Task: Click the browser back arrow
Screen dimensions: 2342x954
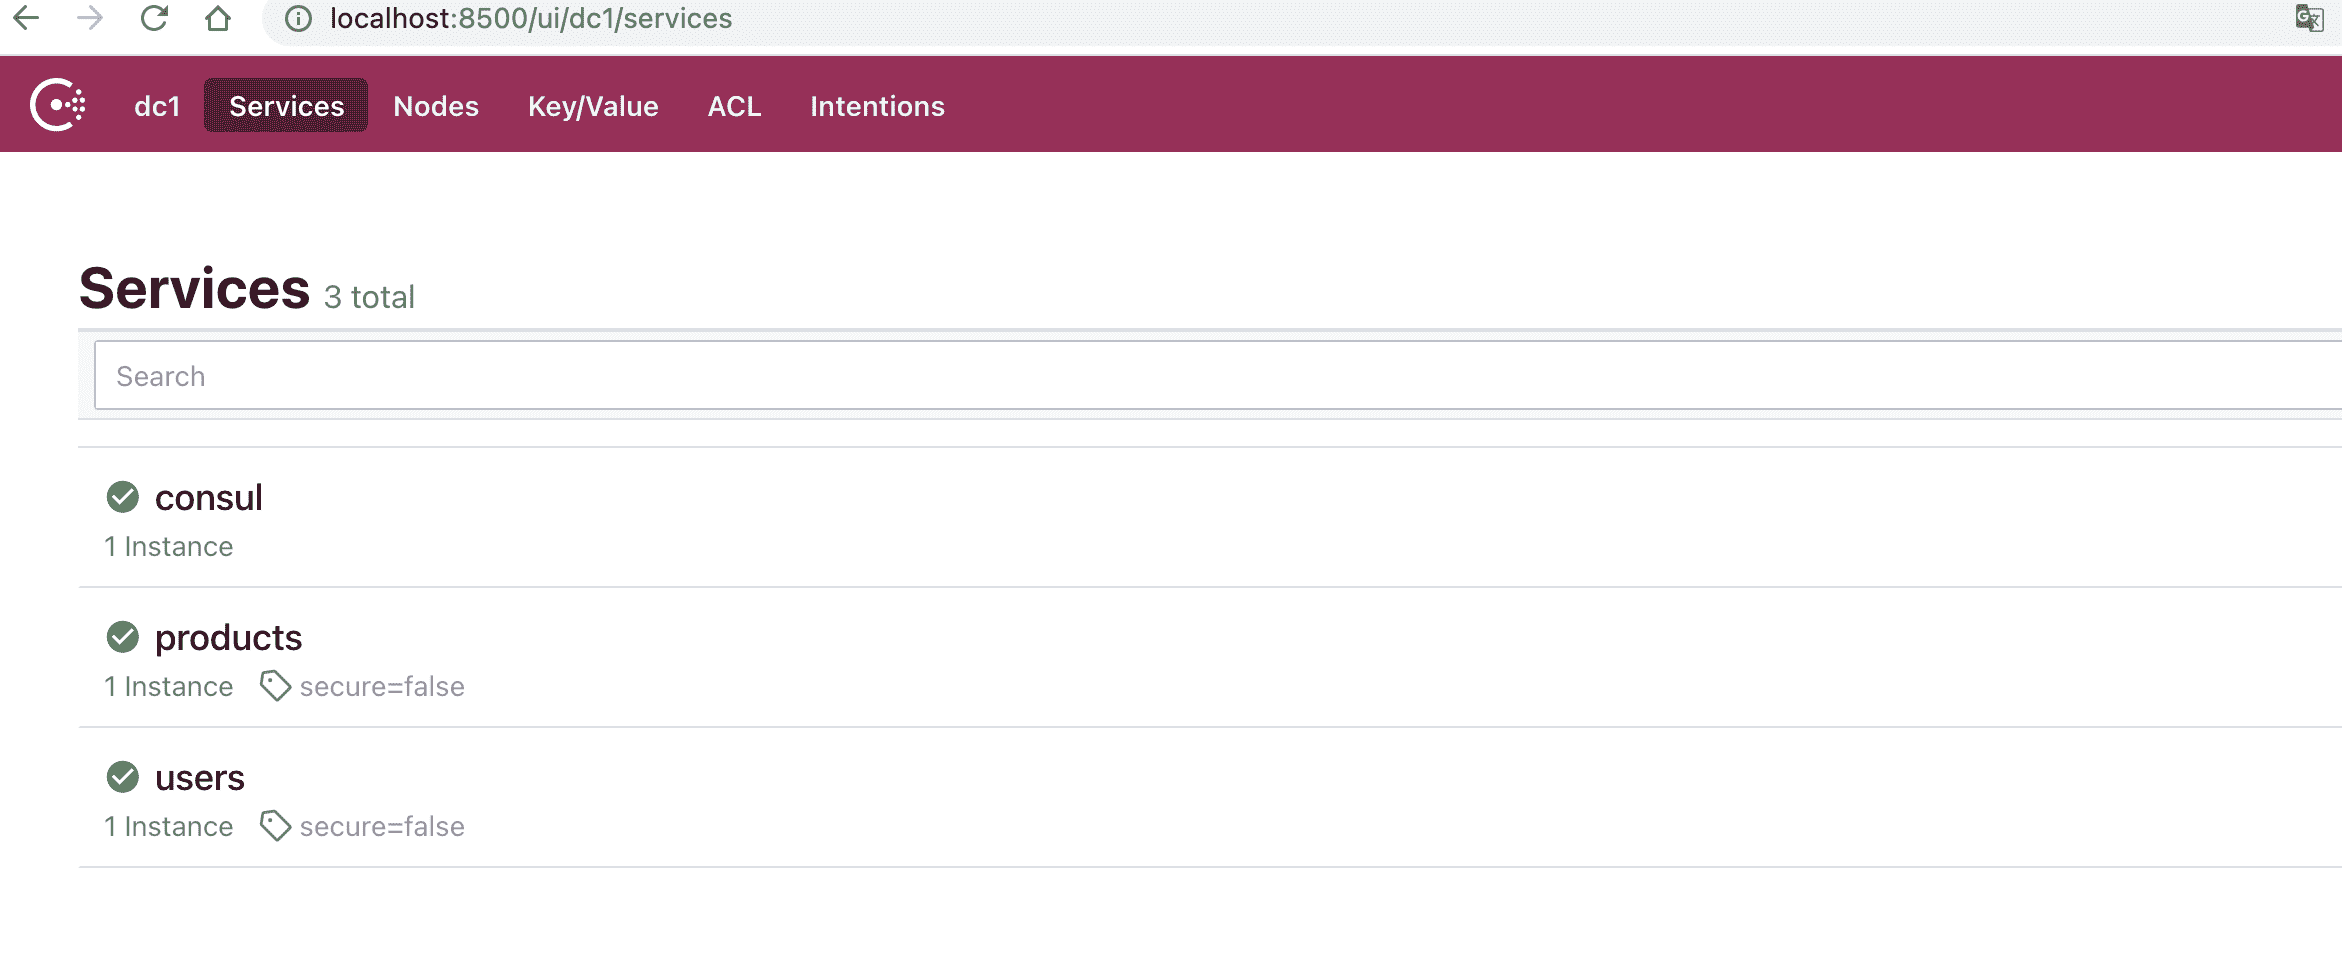Action: coord(27,18)
